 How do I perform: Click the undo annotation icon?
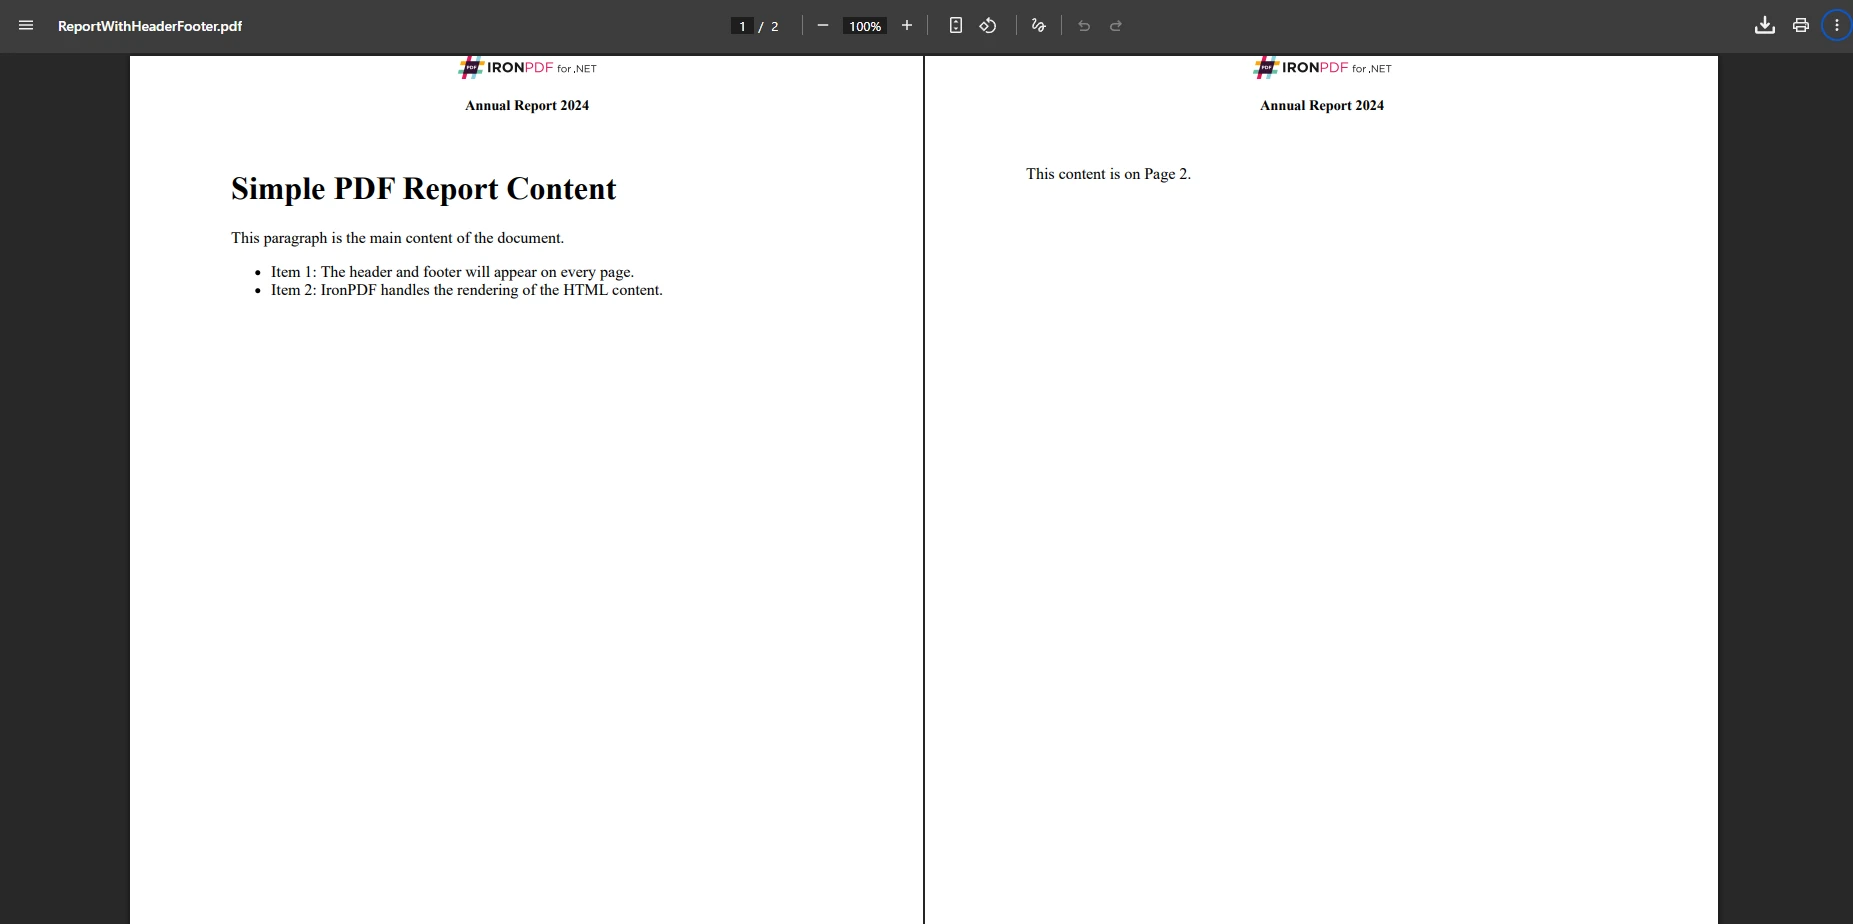1084,26
